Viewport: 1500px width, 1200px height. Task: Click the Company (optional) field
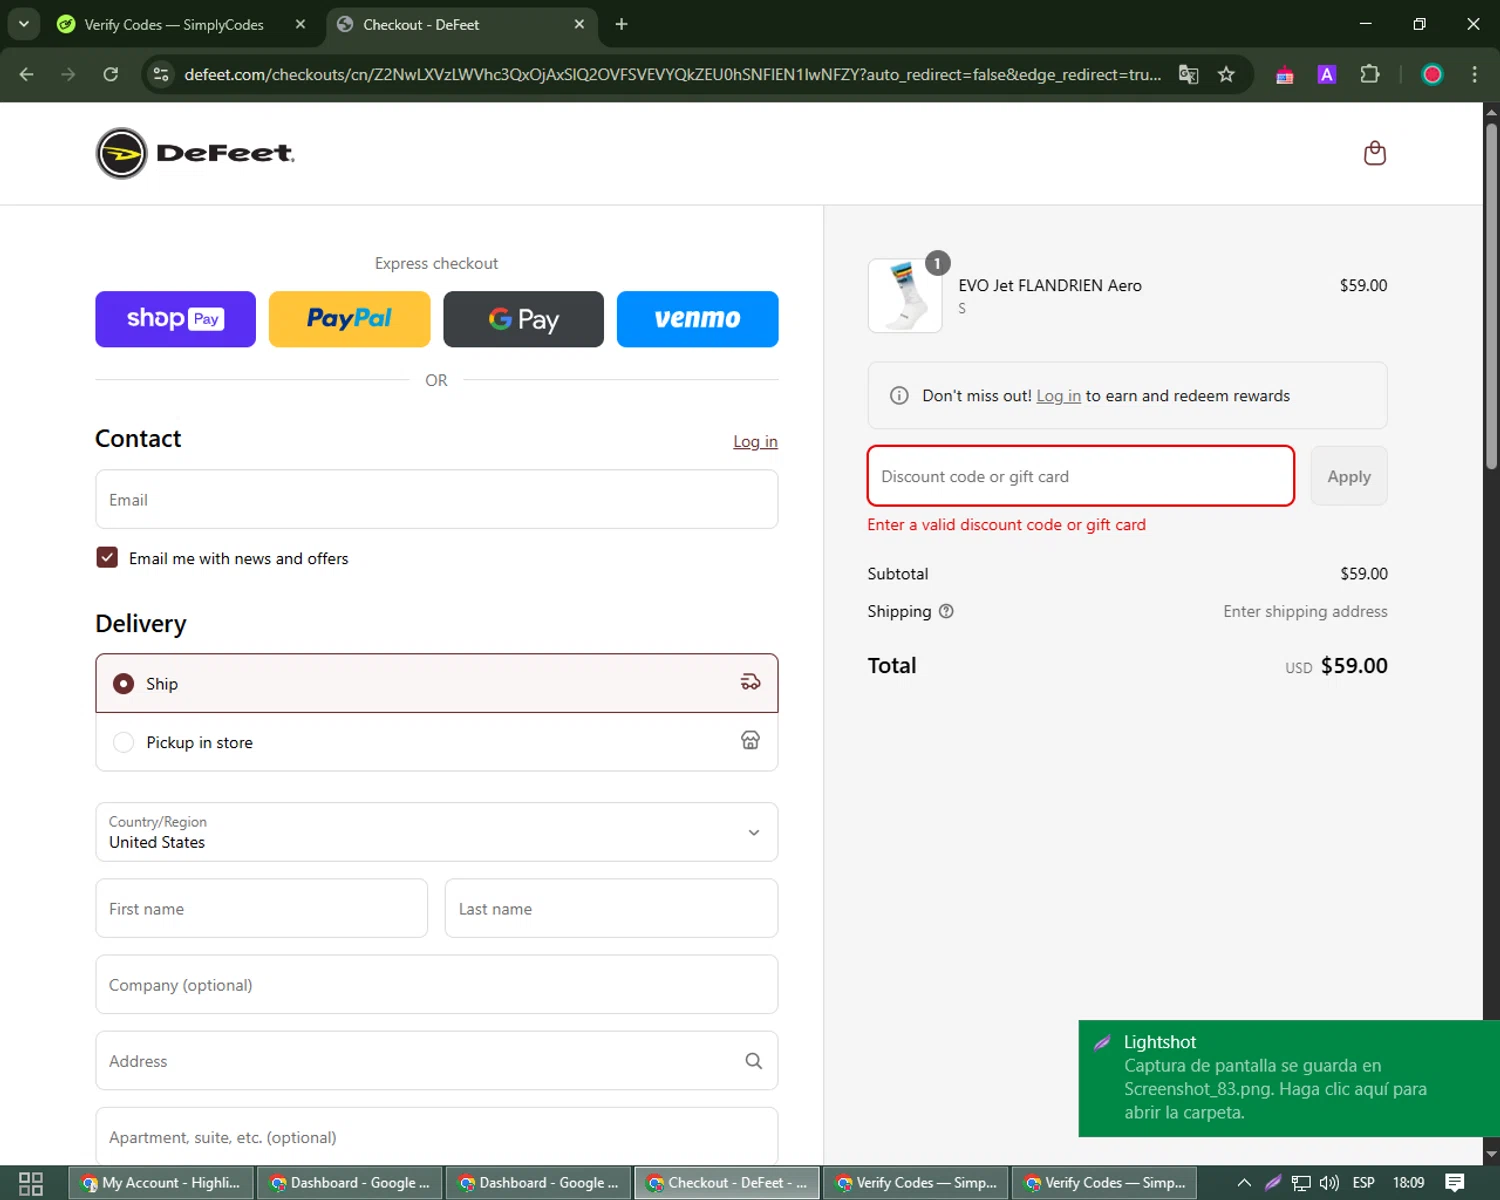(436, 984)
